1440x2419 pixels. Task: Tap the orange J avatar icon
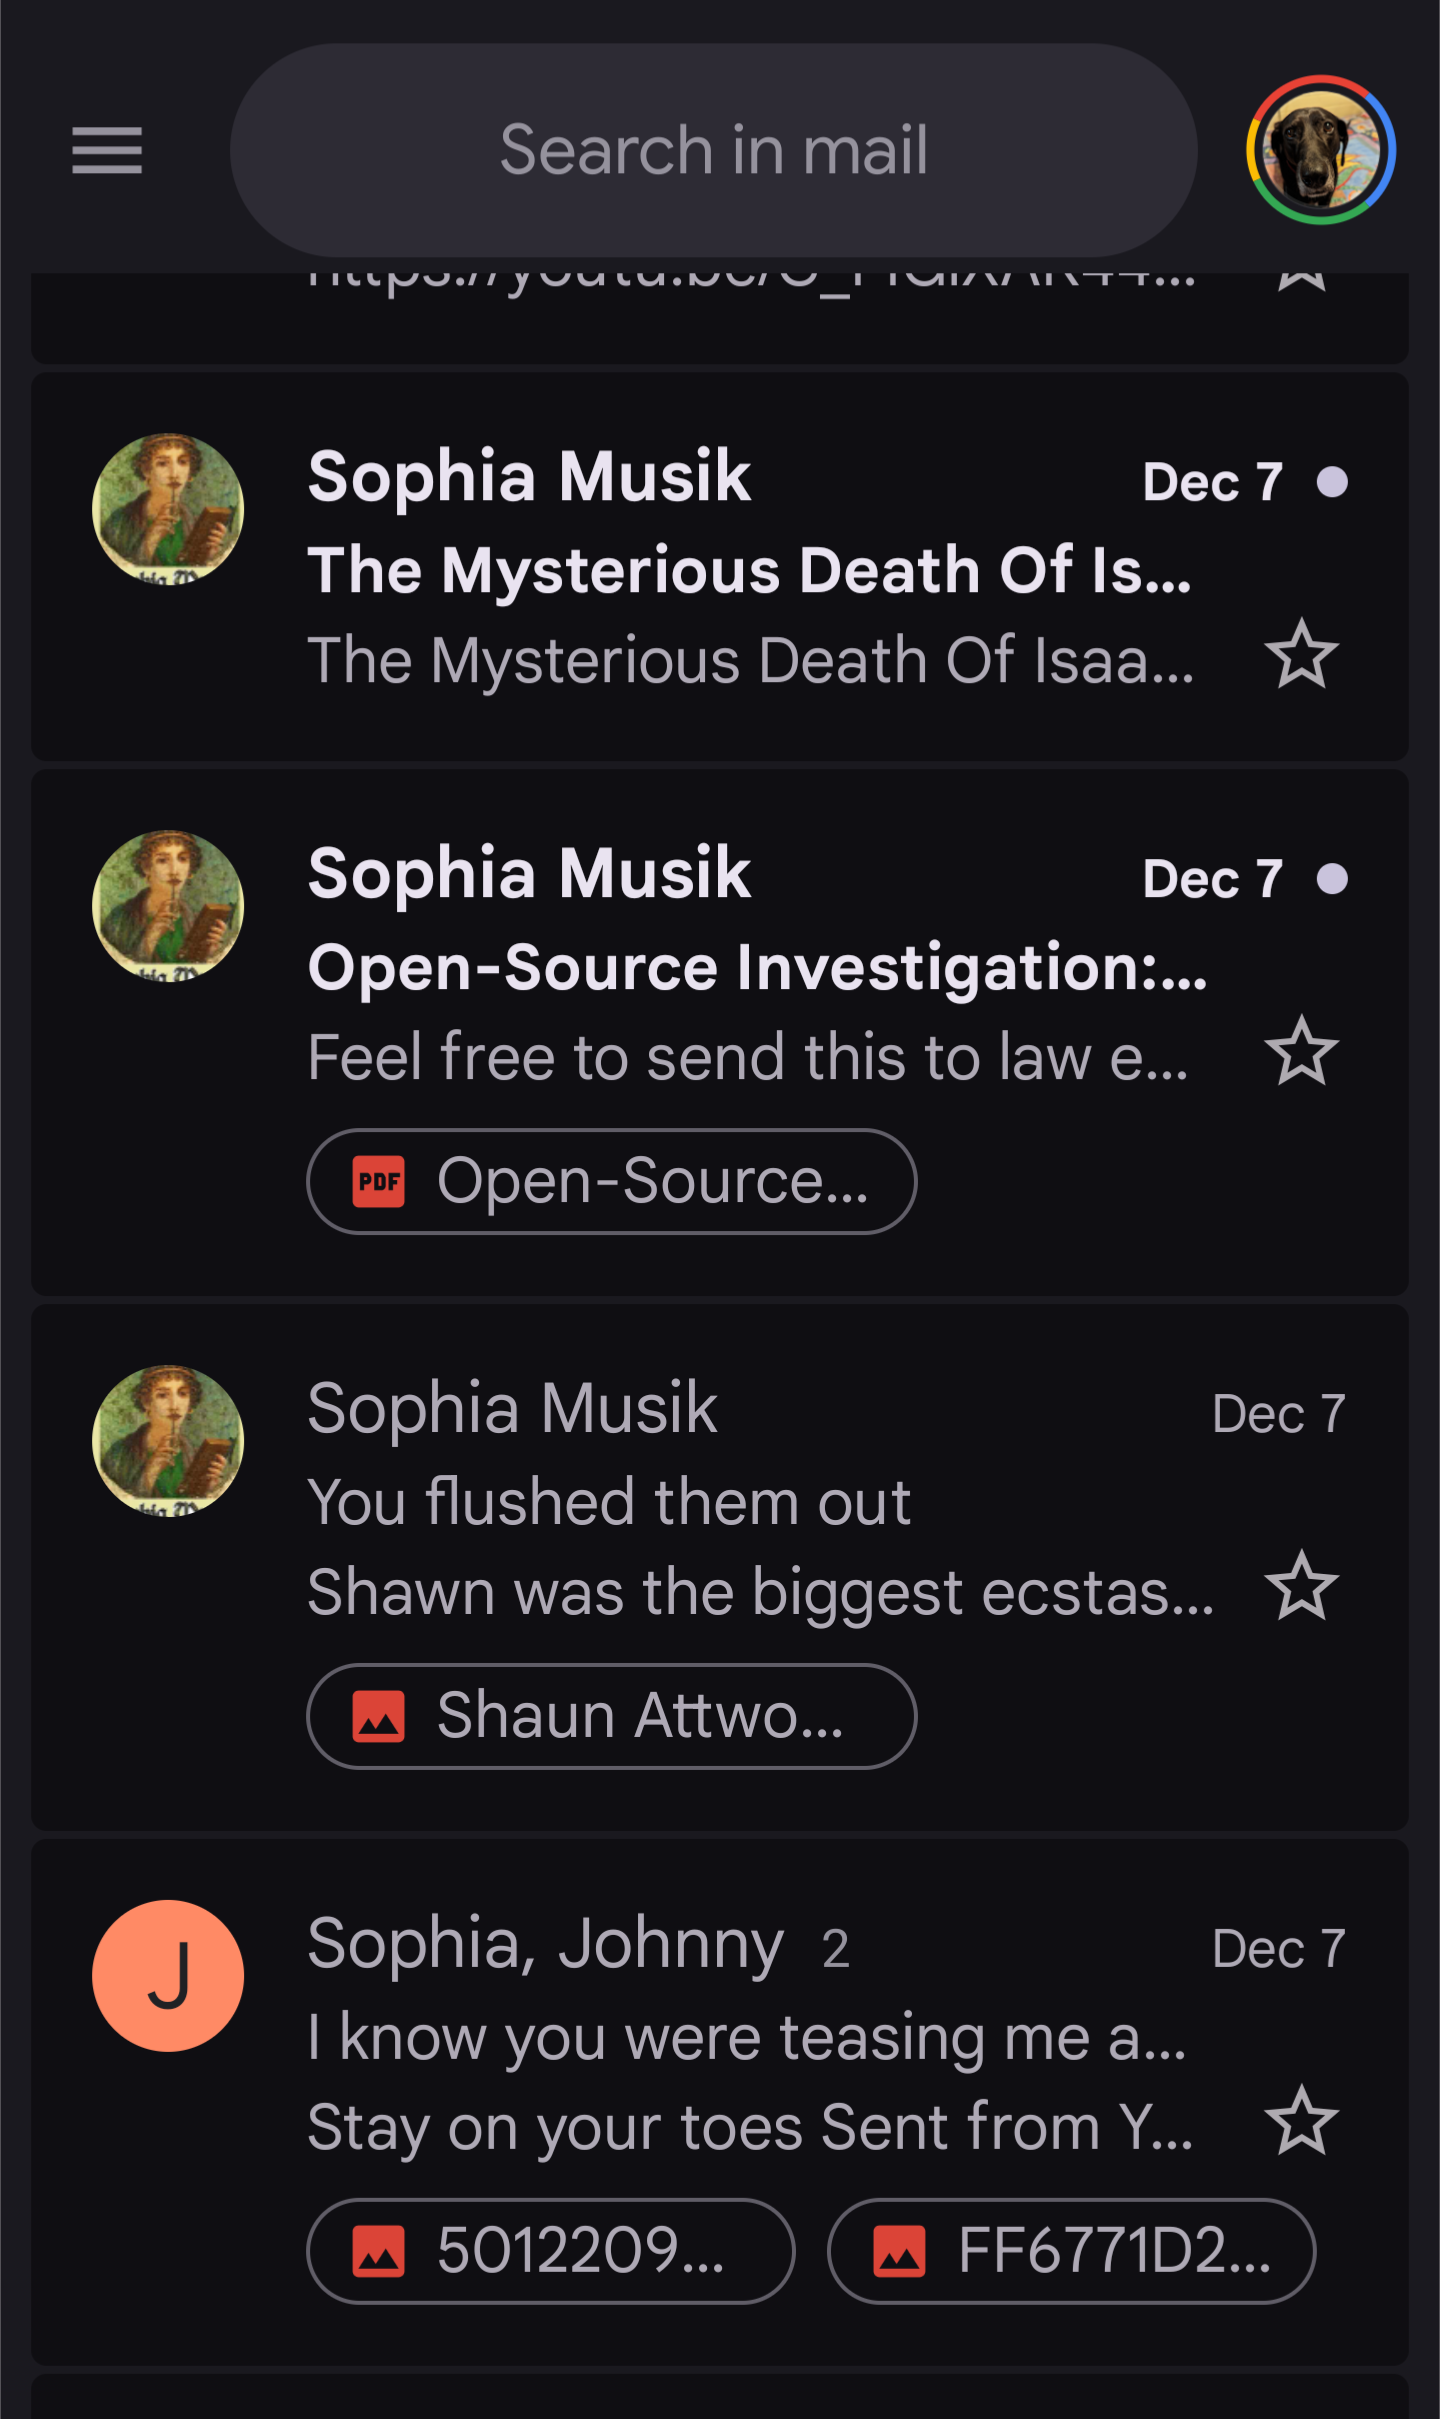pyautogui.click(x=168, y=1976)
